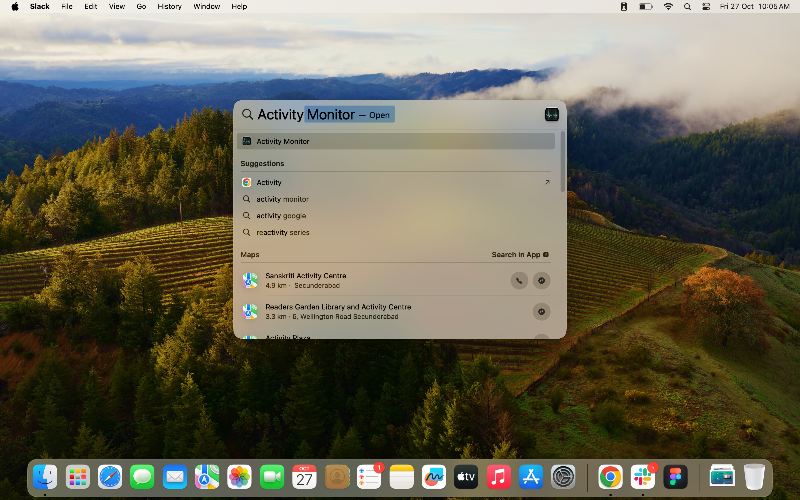This screenshot has width=800, height=500.
Task: Open the View menu
Action: [117, 7]
